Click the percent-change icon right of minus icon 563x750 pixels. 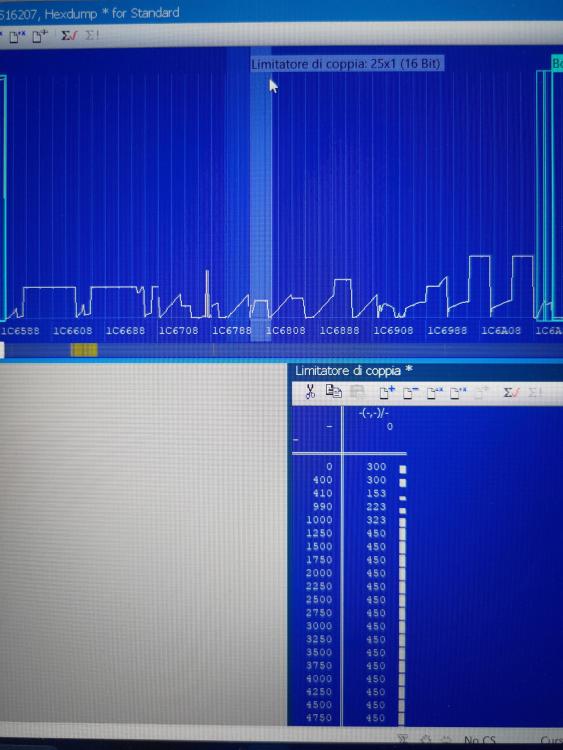click(x=434, y=393)
